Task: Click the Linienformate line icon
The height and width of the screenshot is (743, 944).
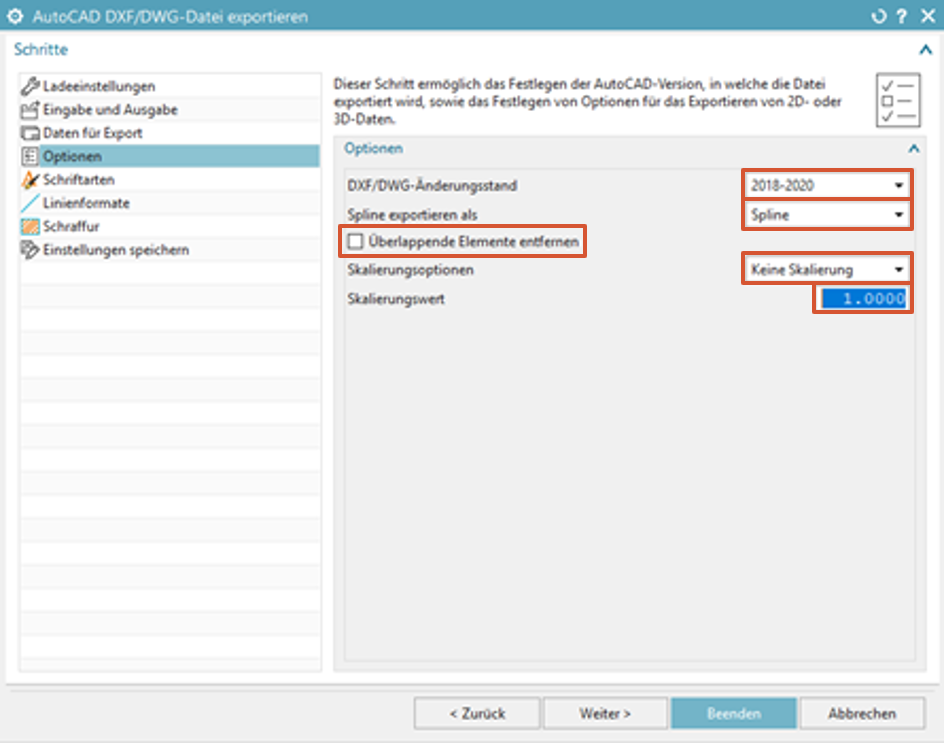Action: pyautogui.click(x=30, y=203)
